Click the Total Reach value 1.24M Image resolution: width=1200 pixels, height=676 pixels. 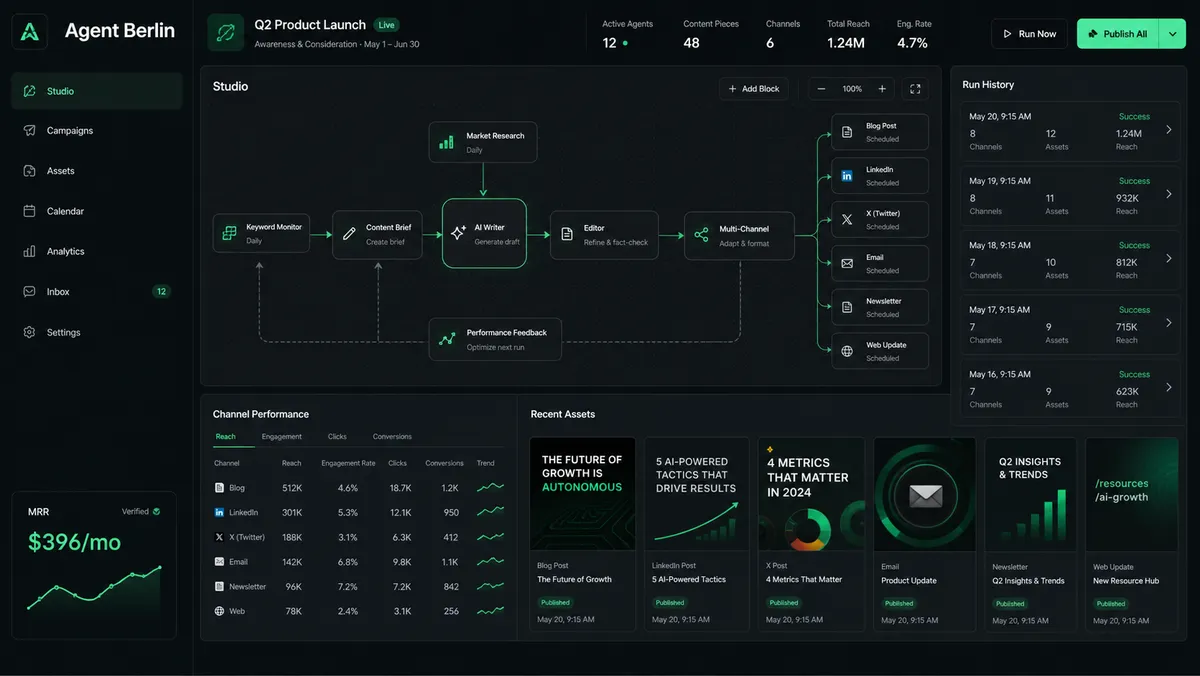coord(846,43)
